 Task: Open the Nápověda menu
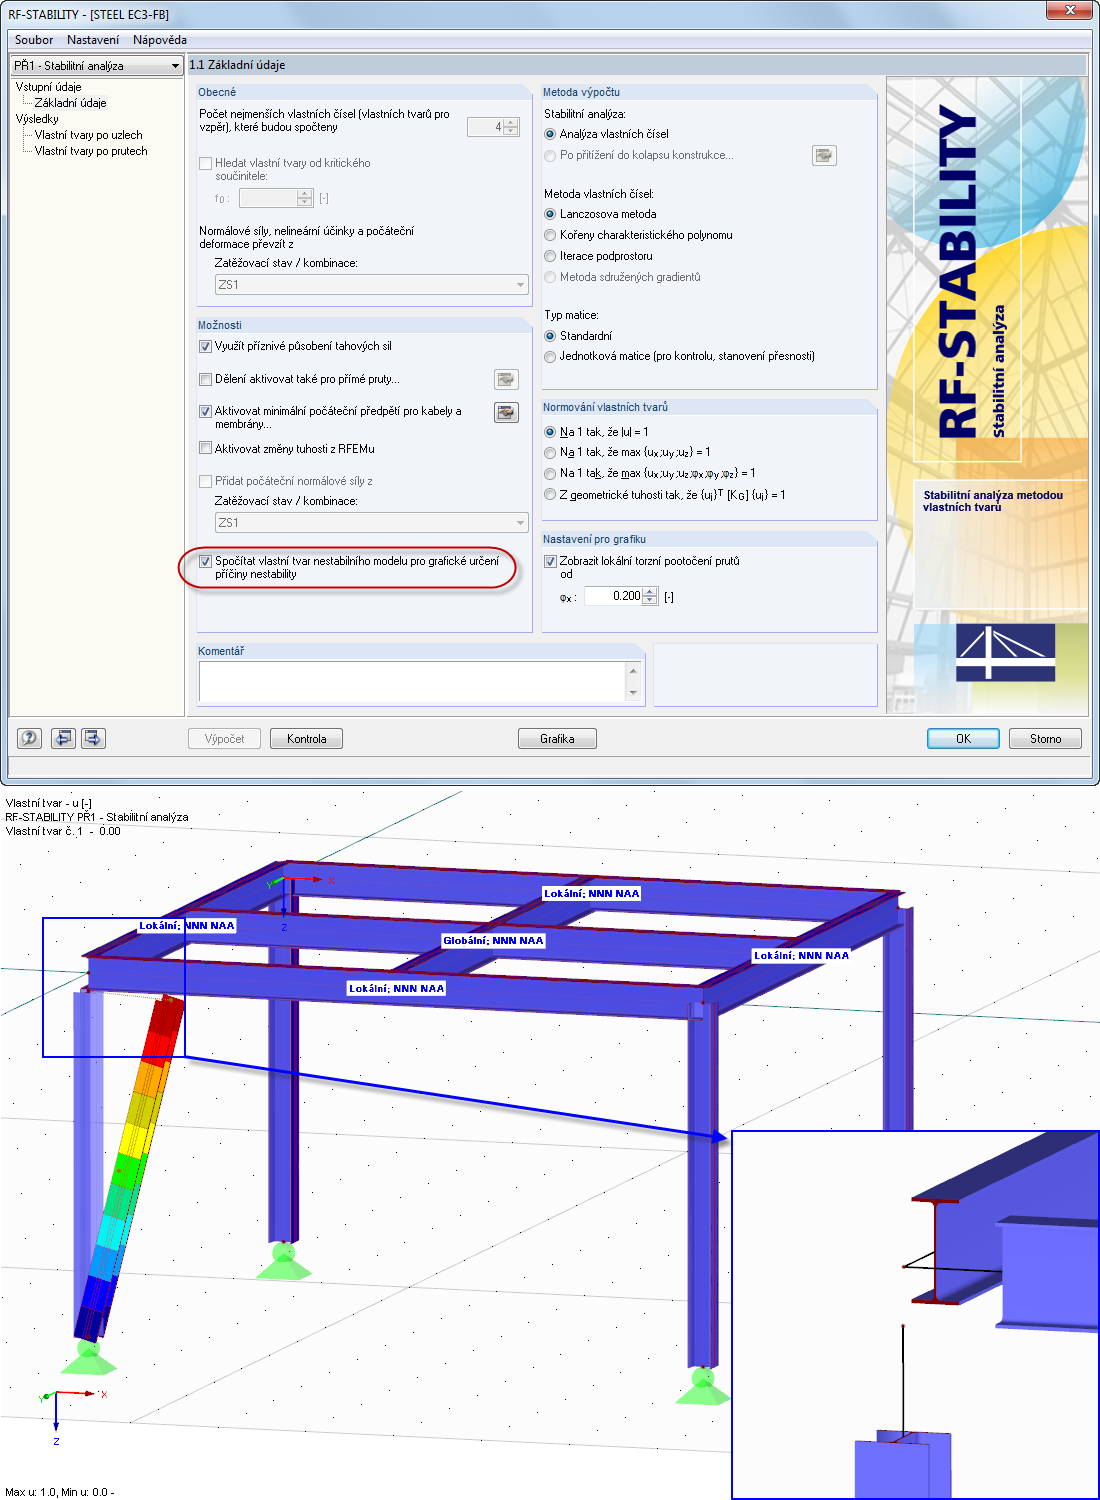[x=160, y=40]
